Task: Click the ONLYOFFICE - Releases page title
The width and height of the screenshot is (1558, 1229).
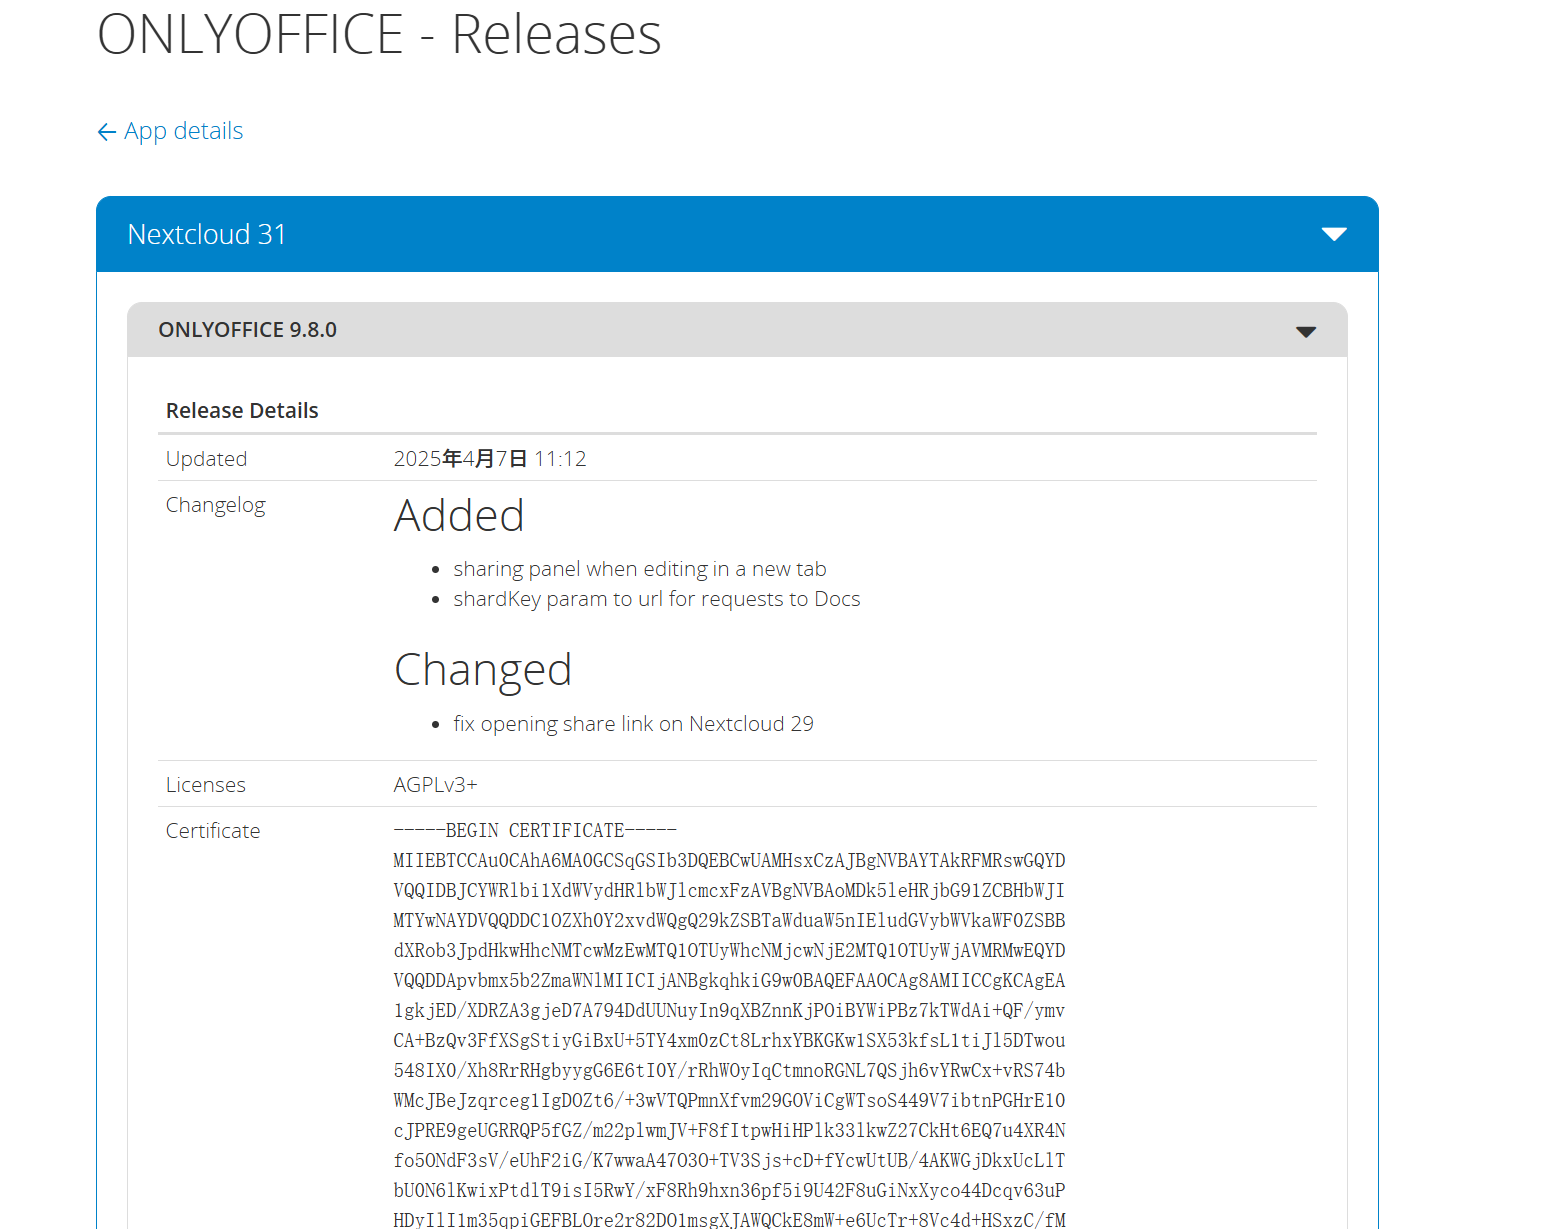Action: click(x=380, y=34)
